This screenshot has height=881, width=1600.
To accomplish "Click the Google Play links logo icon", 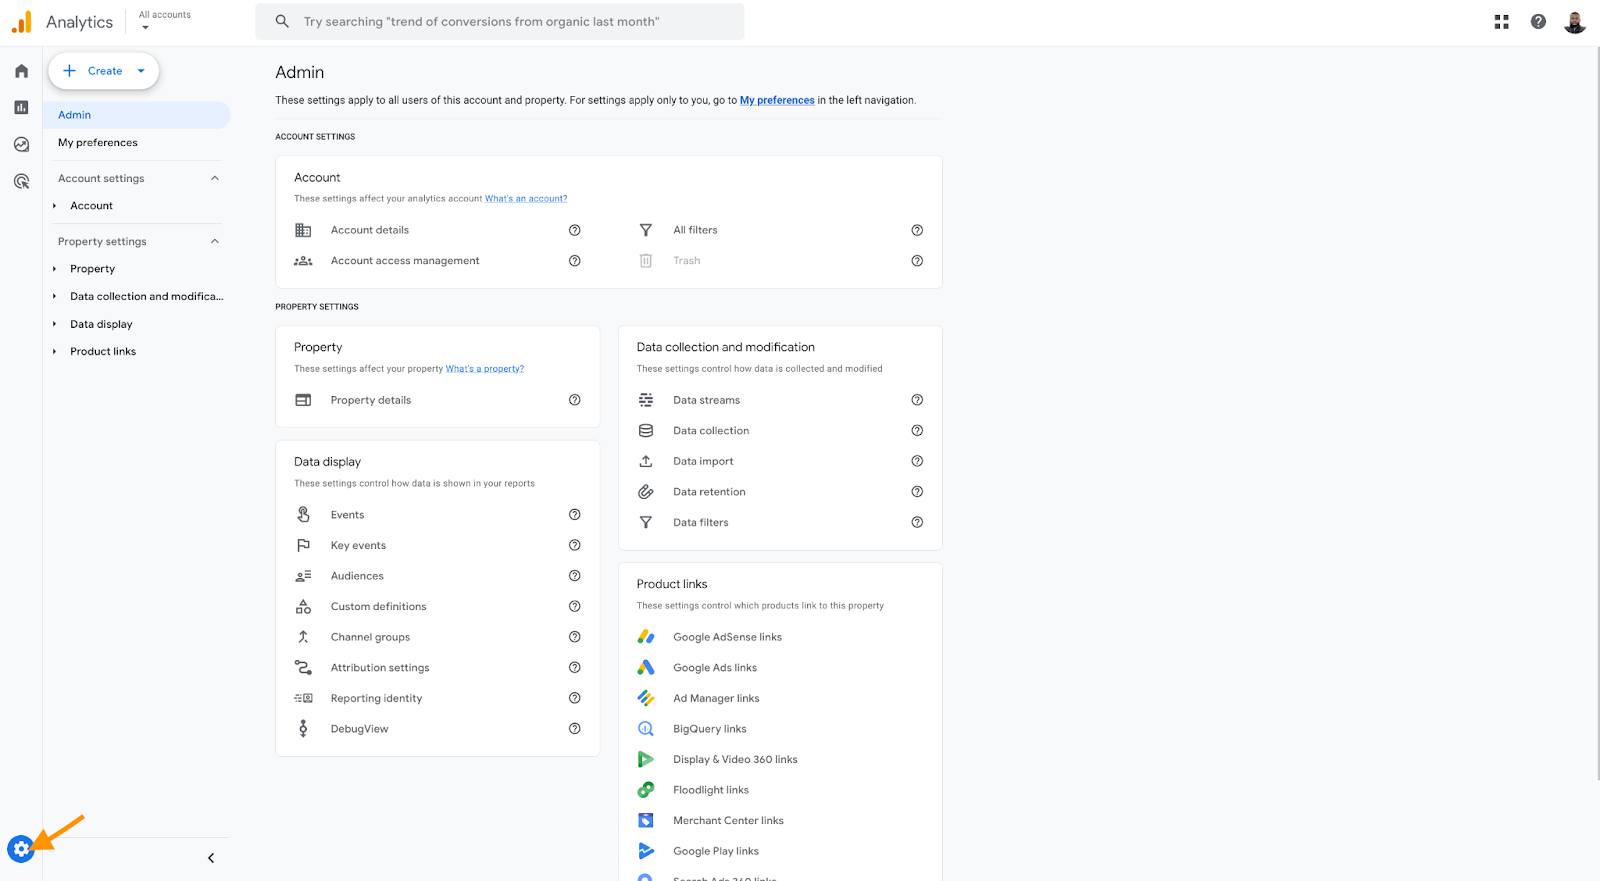I will [x=646, y=851].
